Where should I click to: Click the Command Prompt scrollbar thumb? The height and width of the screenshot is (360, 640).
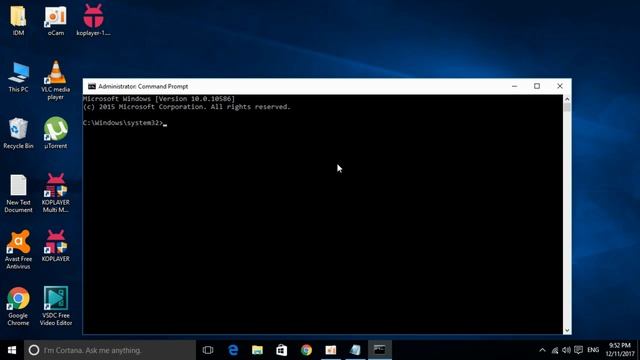pyautogui.click(x=567, y=108)
